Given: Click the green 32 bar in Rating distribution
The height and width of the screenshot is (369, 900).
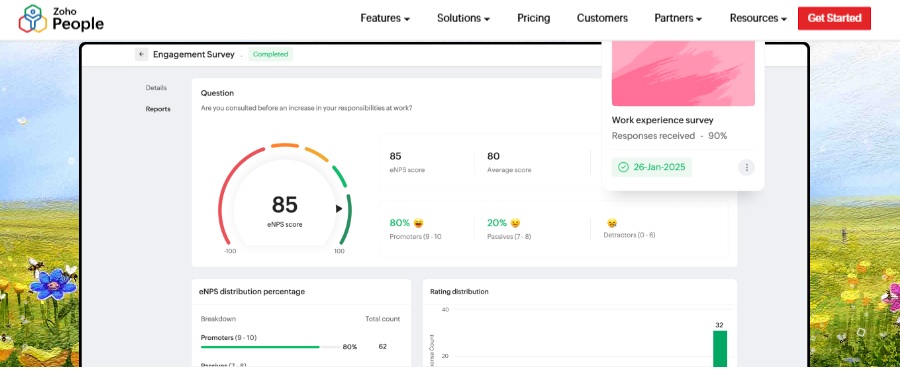Looking at the screenshot, I should click(720, 349).
